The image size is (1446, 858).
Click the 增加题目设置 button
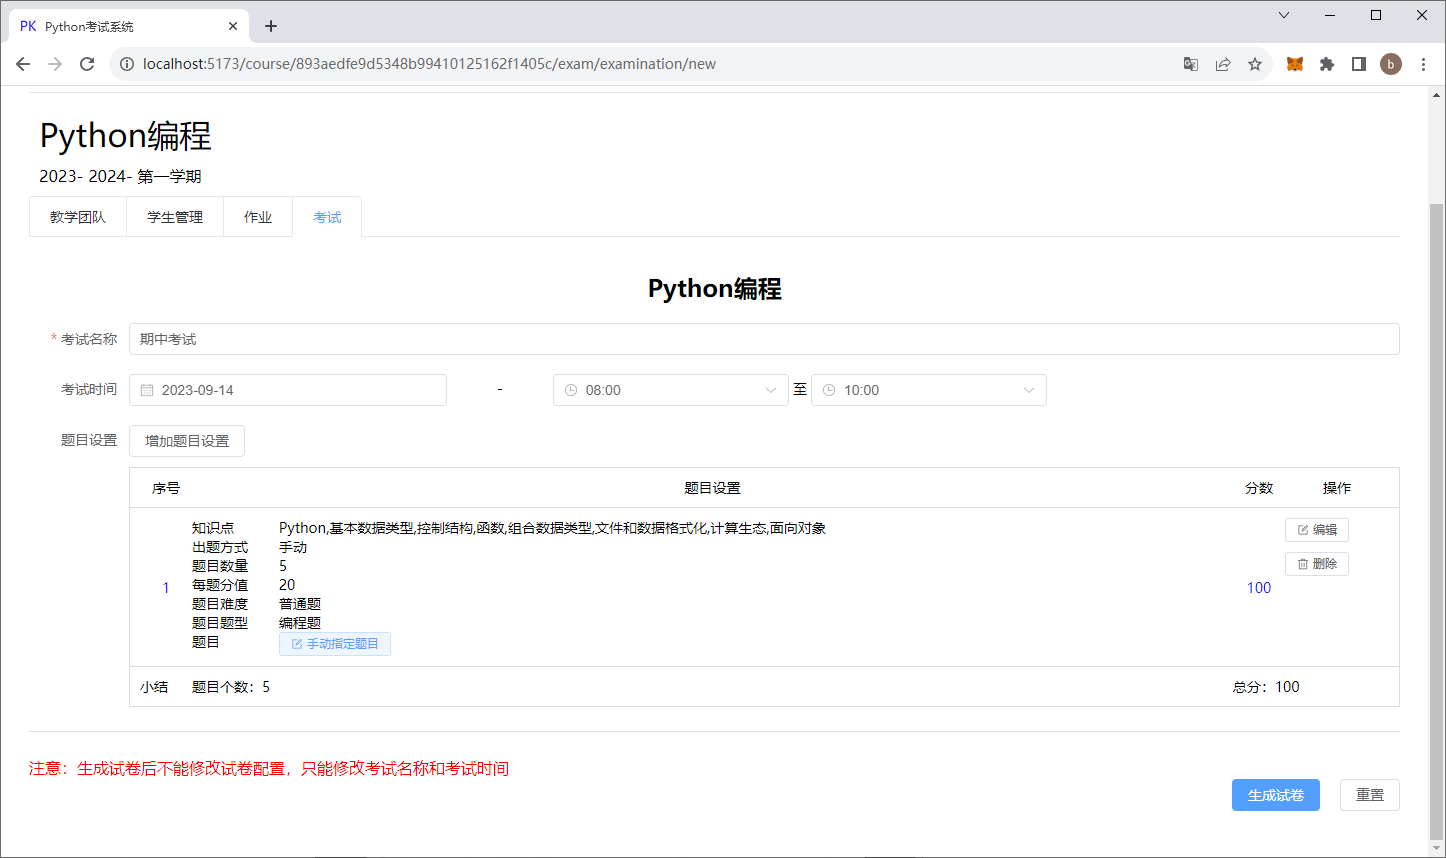click(x=187, y=441)
